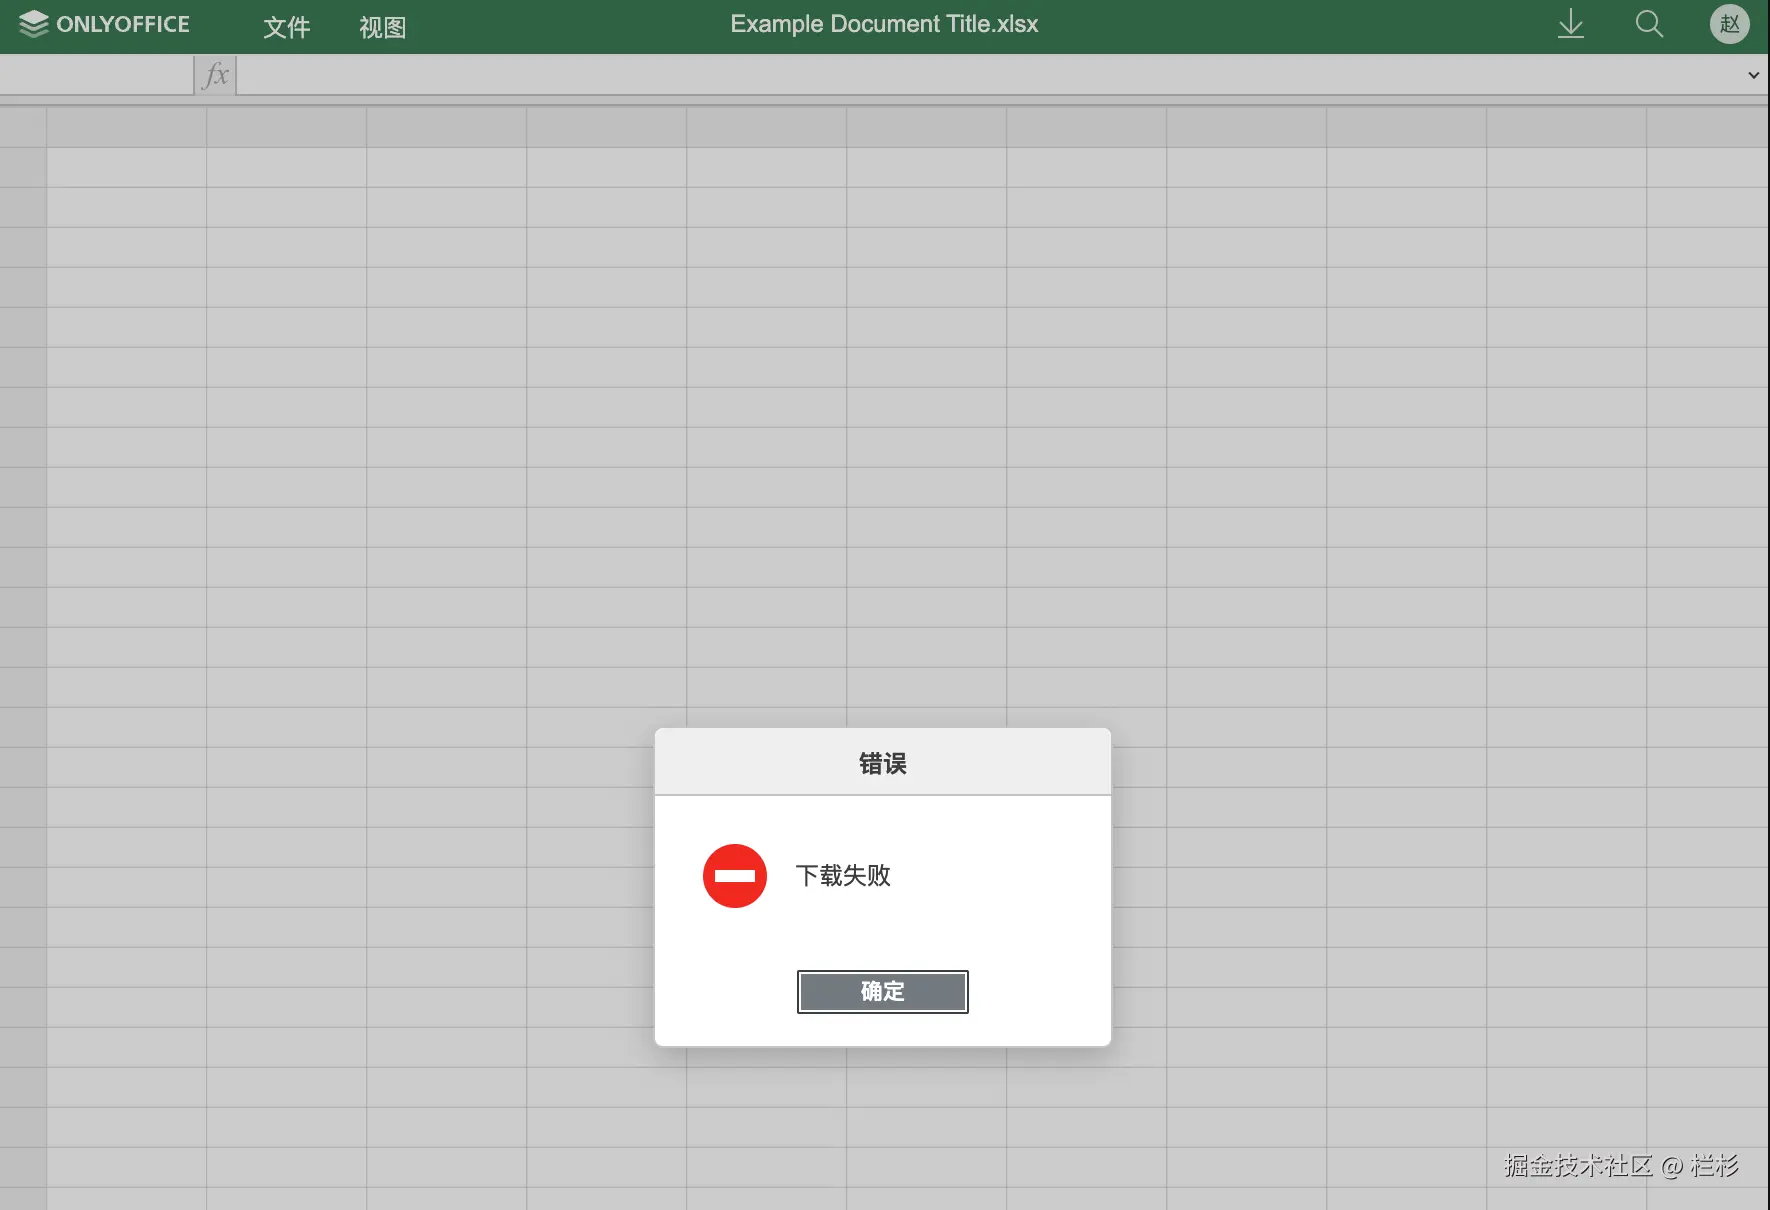Click the cell name box field
Viewport: 1770px width, 1210px height.
97,75
